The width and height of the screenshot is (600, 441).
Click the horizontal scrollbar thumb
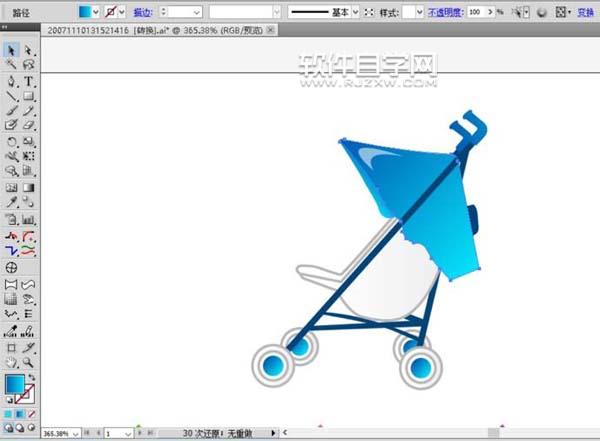[494, 433]
